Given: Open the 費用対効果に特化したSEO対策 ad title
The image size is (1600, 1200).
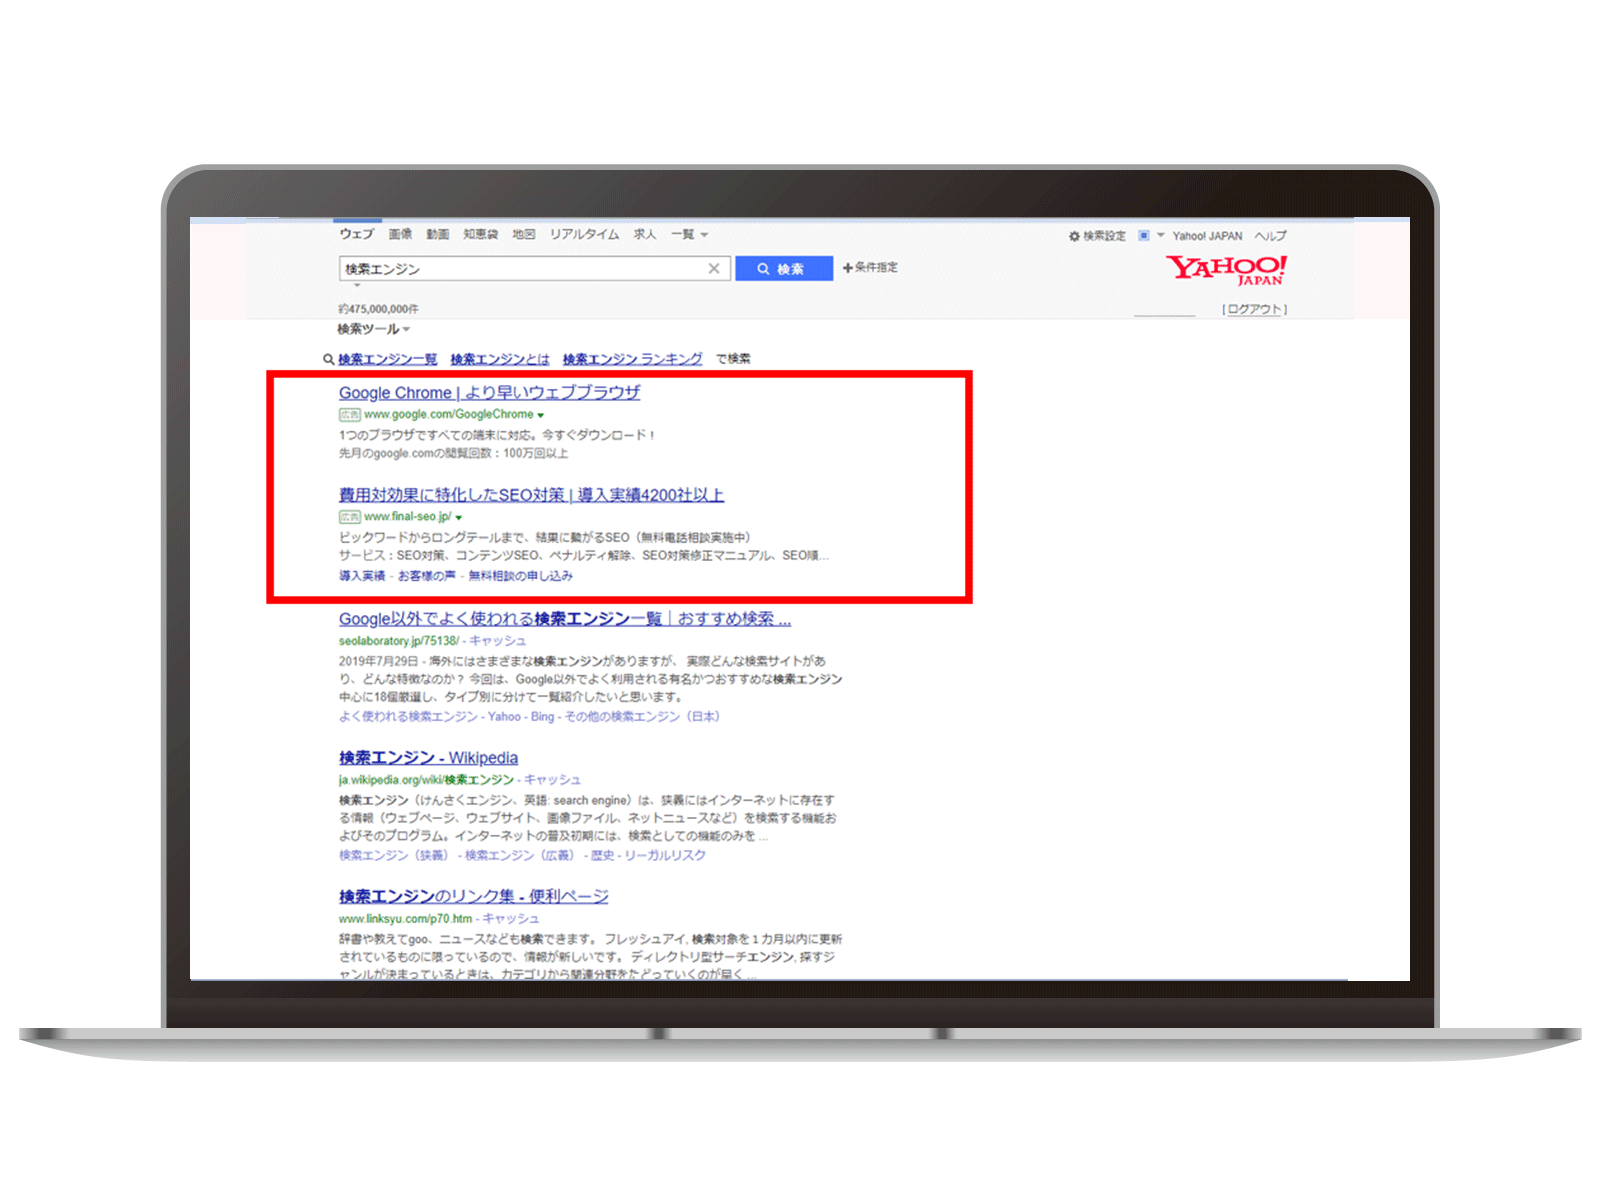Looking at the screenshot, I should click(x=531, y=495).
